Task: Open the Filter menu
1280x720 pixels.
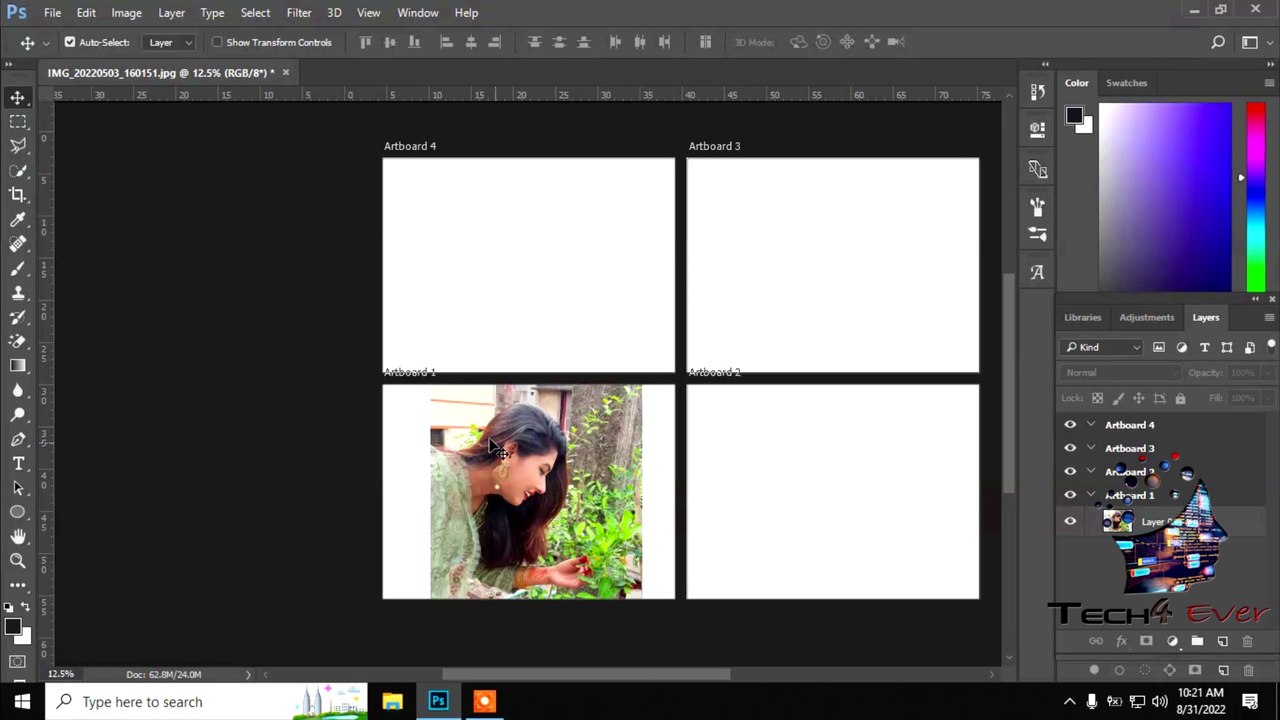Action: click(x=299, y=12)
